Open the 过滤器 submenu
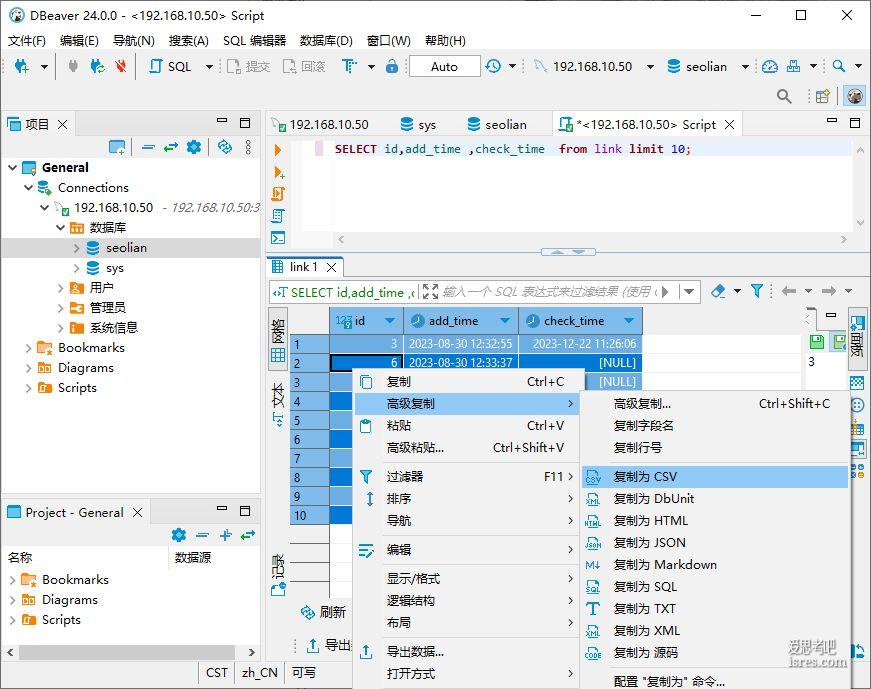871x689 pixels. point(465,477)
